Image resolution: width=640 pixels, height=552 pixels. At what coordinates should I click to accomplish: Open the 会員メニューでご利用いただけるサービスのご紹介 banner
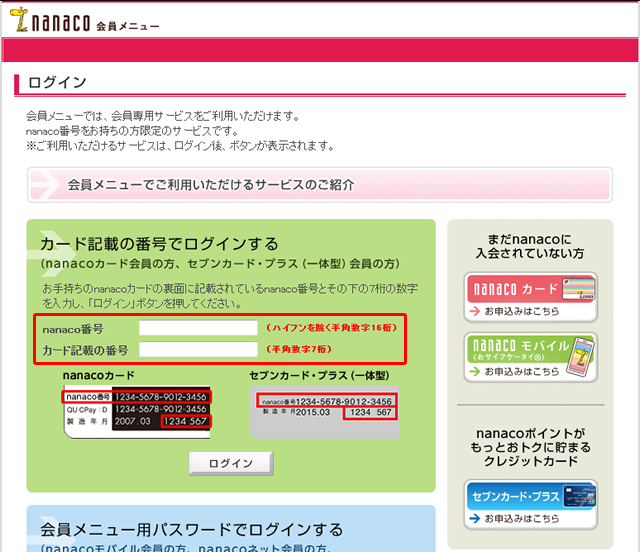320,185
